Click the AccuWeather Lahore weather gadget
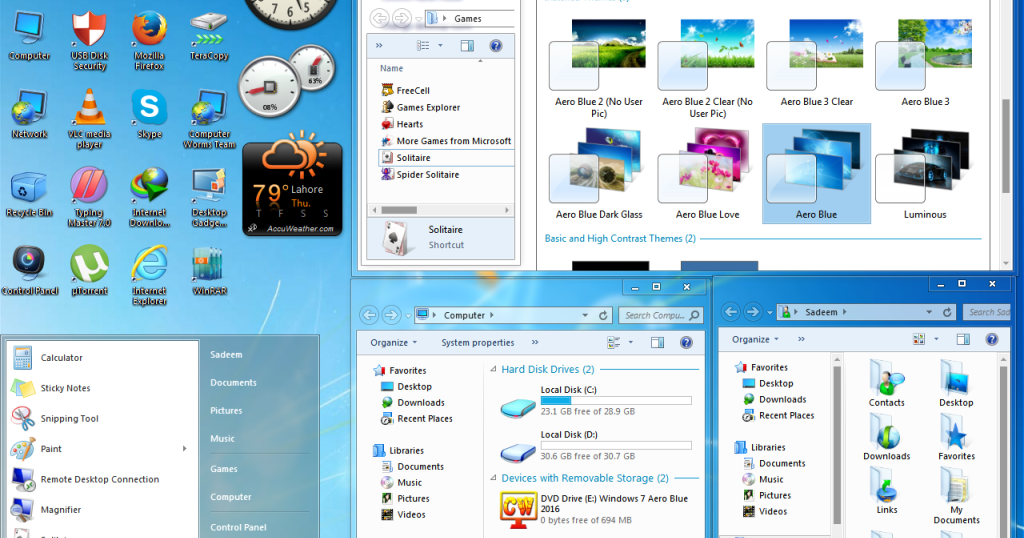The height and width of the screenshot is (538, 1024). [x=293, y=185]
